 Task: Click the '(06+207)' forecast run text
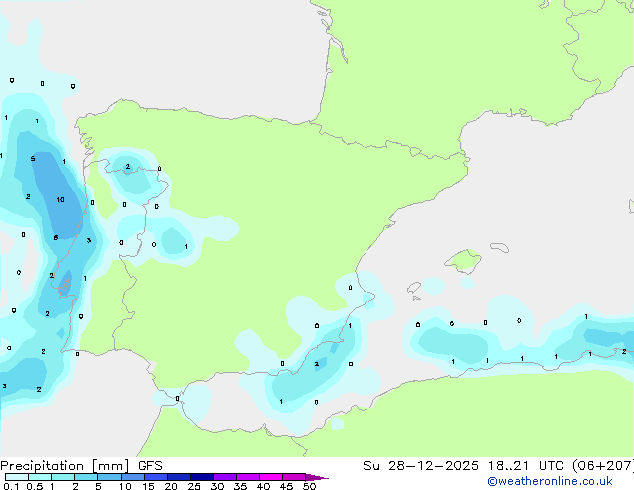coord(603,466)
